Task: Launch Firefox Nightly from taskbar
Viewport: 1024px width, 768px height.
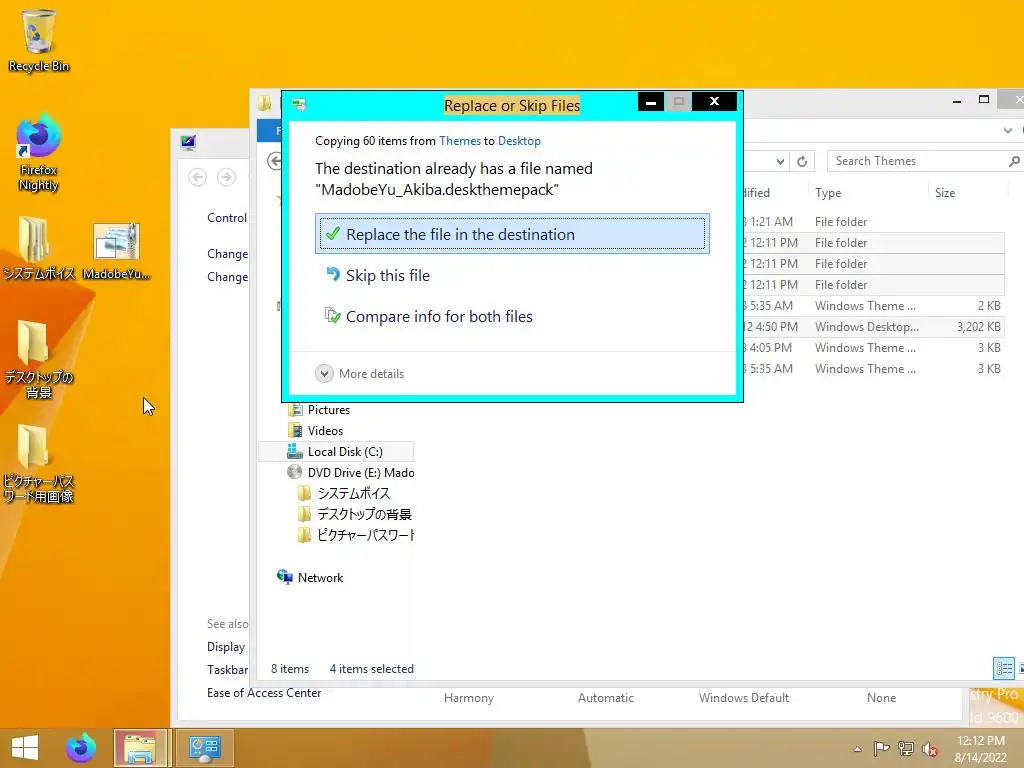Action: (x=81, y=748)
